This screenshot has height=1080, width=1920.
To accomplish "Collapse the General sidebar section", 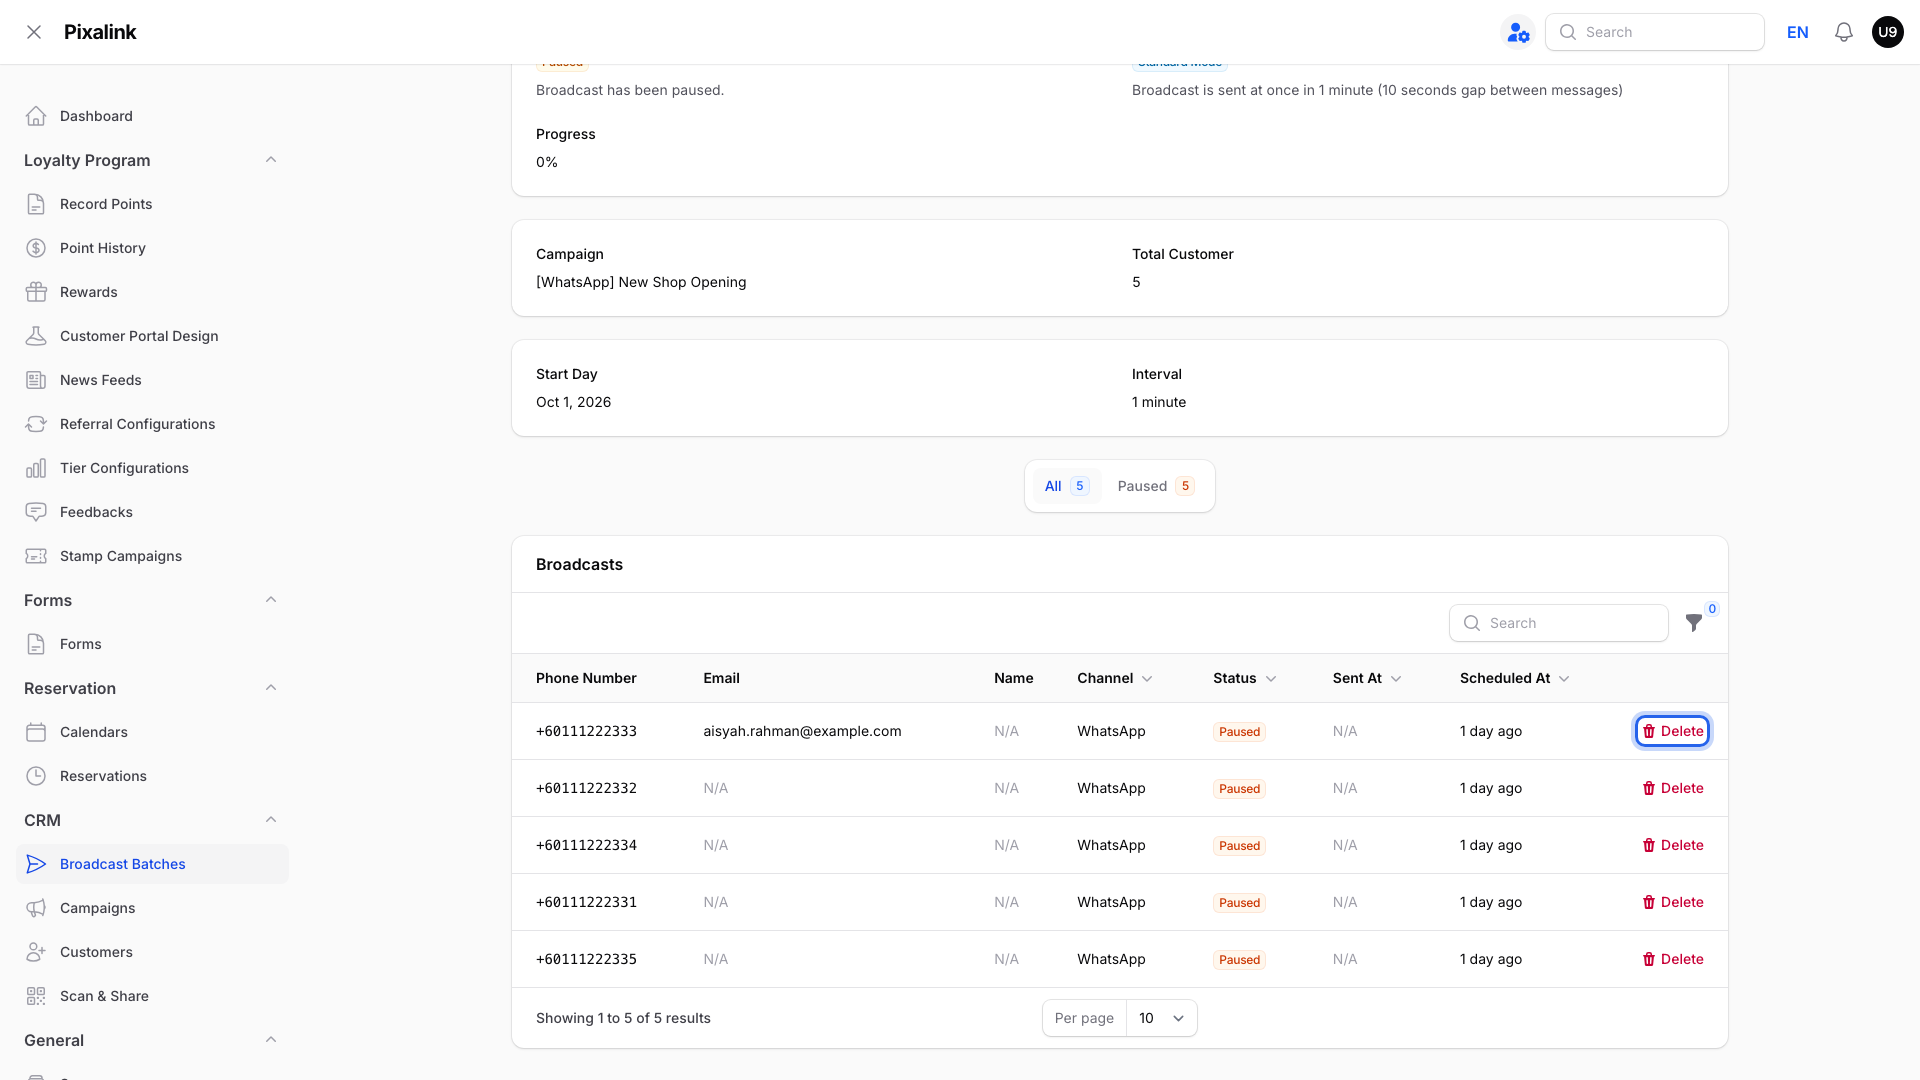I will (x=271, y=1040).
